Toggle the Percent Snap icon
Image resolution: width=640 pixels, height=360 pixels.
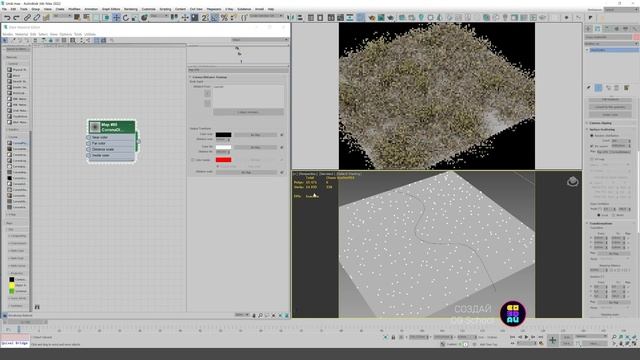224,18
